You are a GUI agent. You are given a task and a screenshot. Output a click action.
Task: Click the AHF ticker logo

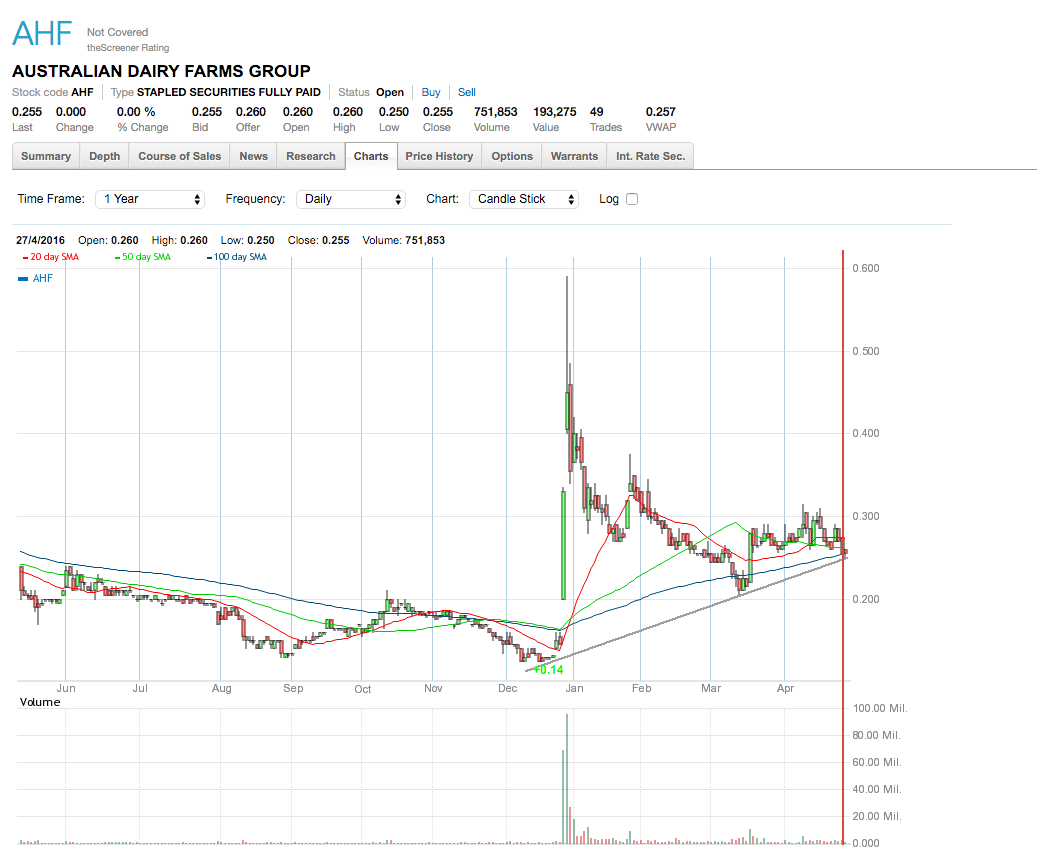click(42, 34)
